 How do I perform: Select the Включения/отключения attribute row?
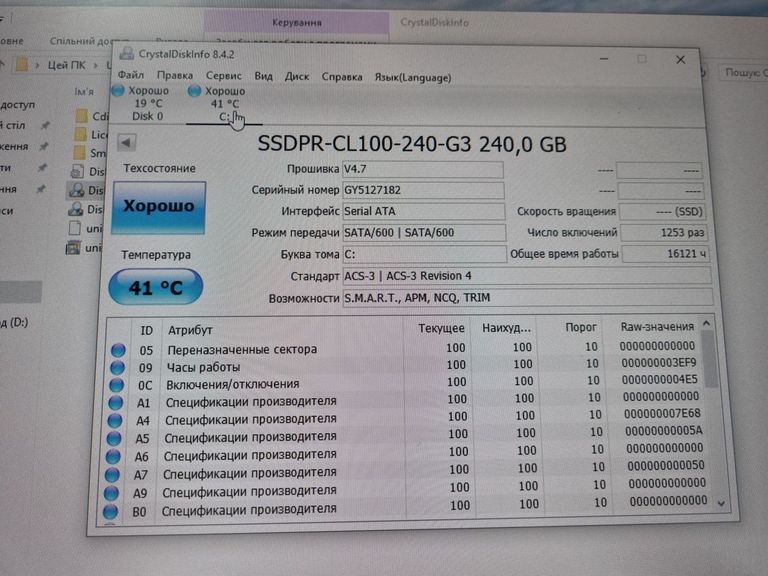[x=407, y=383]
